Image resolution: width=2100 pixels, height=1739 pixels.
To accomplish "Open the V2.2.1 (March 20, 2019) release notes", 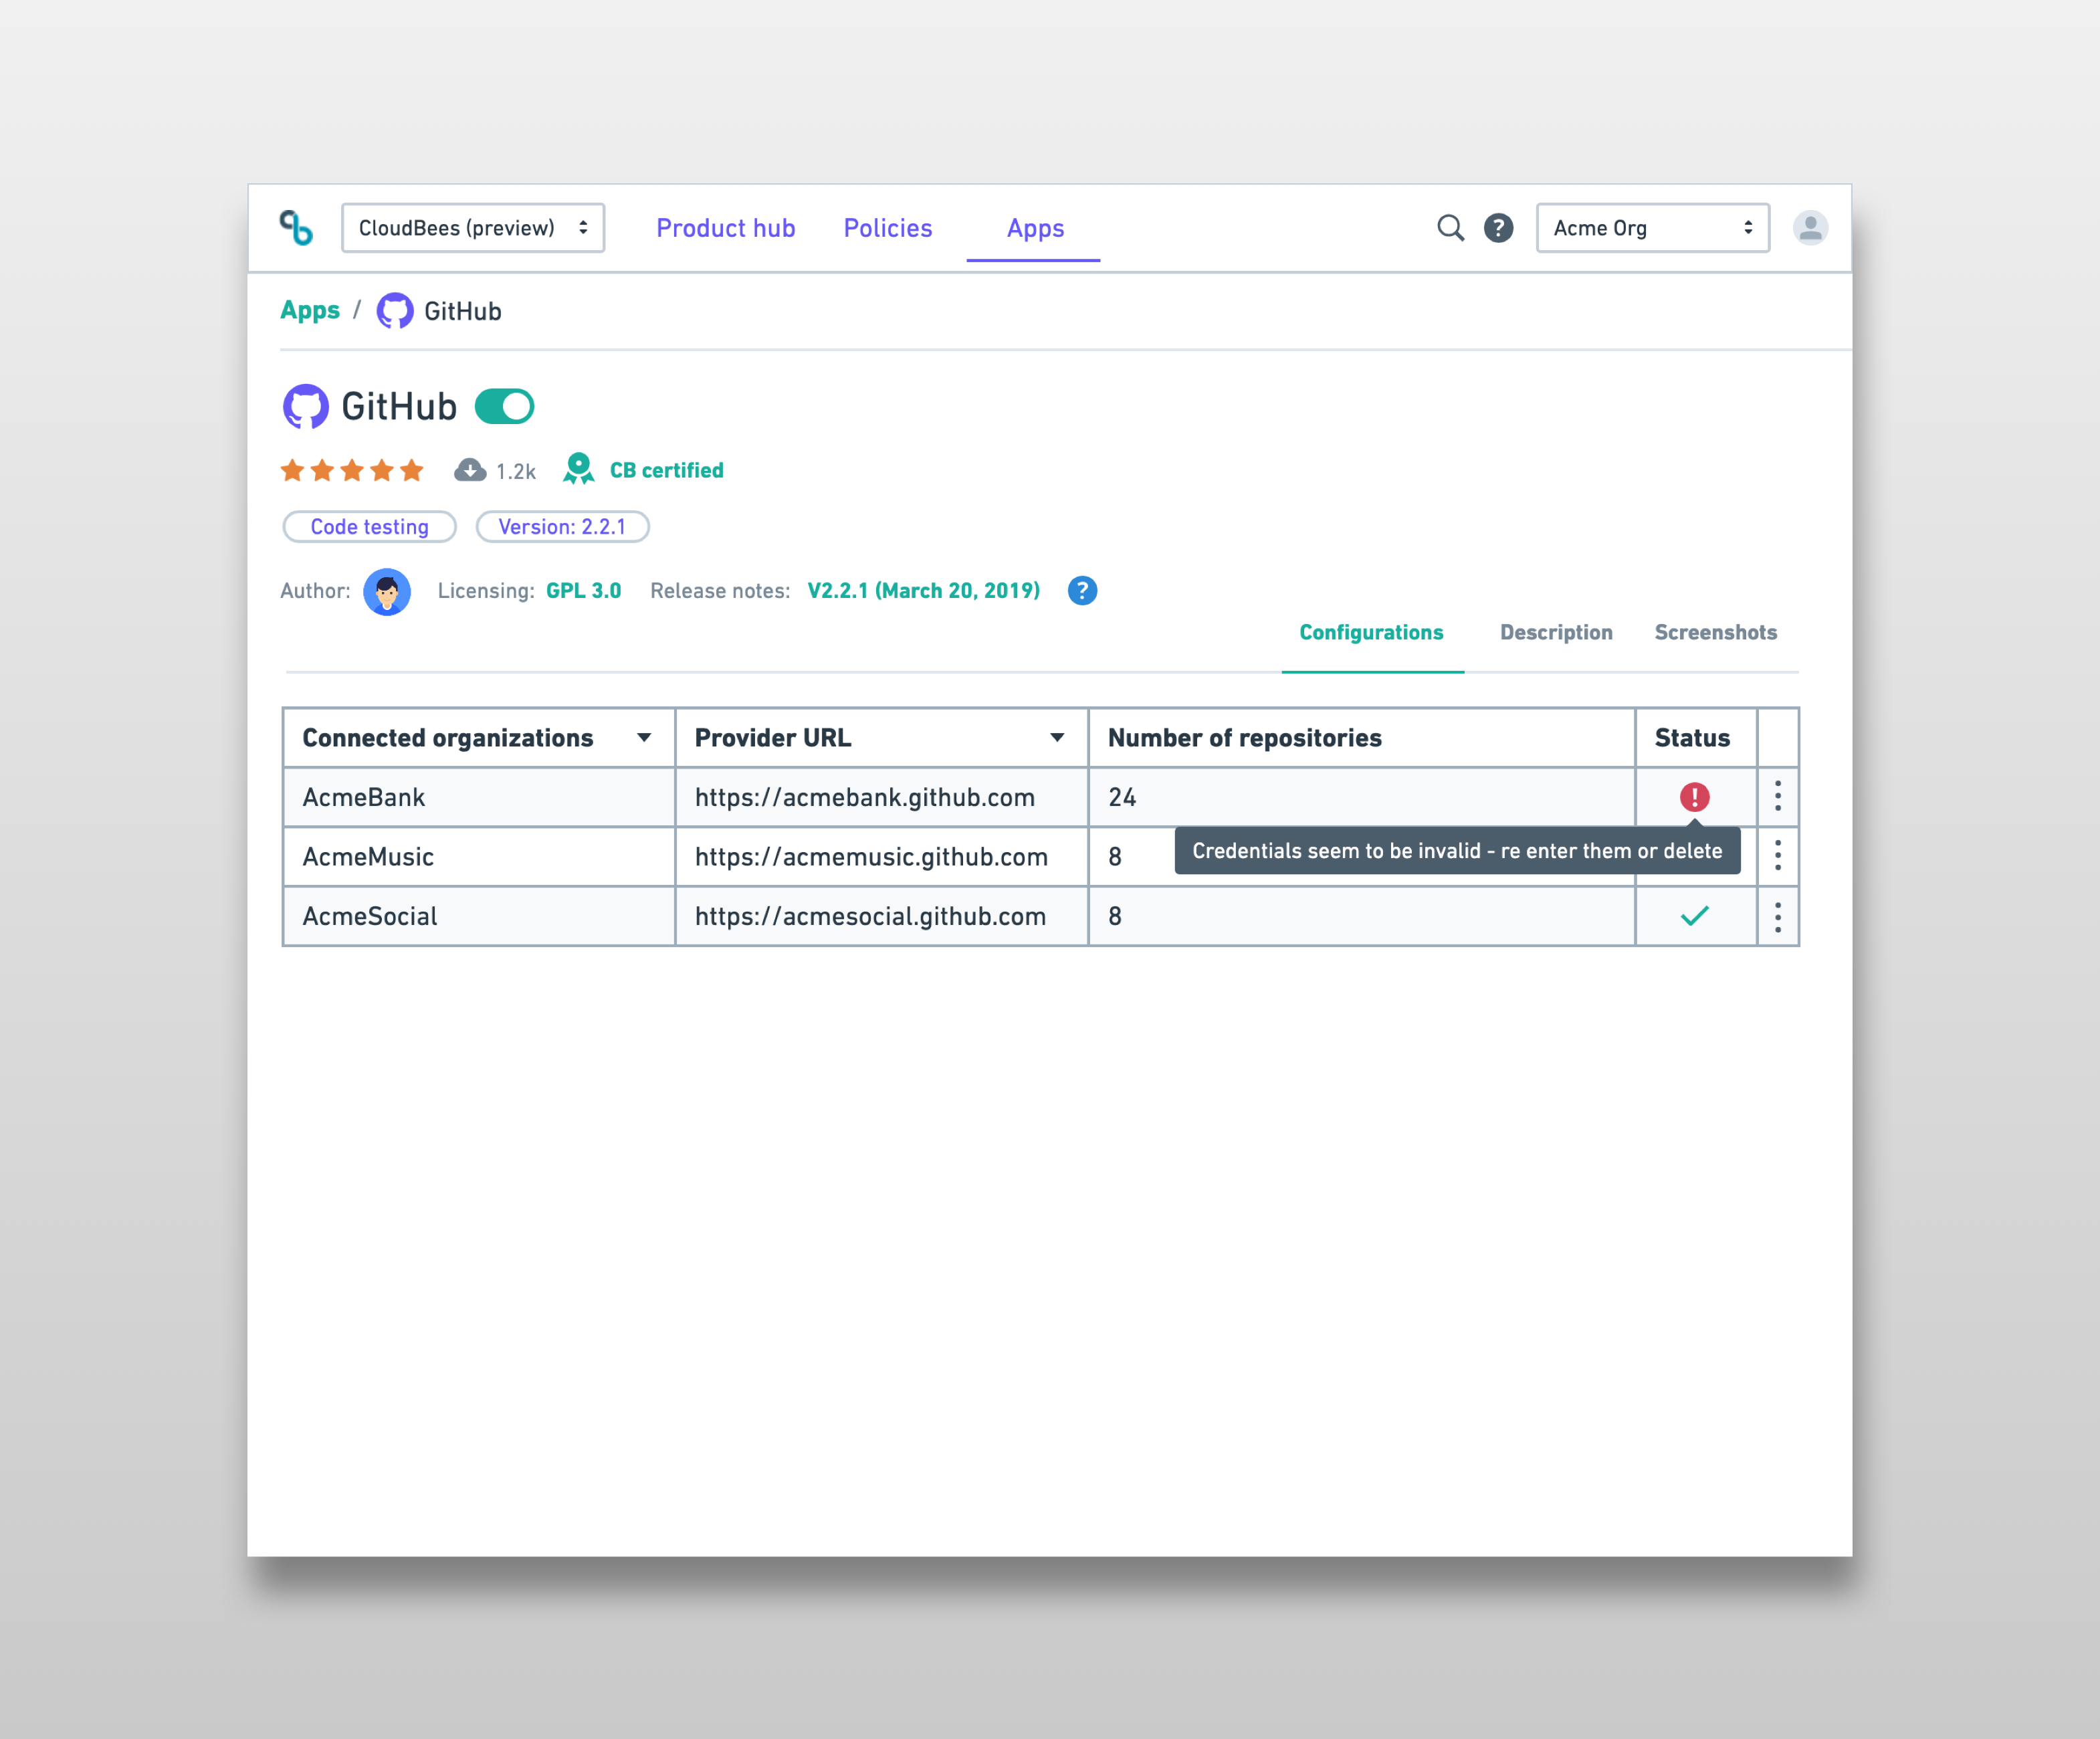I will click(x=923, y=591).
